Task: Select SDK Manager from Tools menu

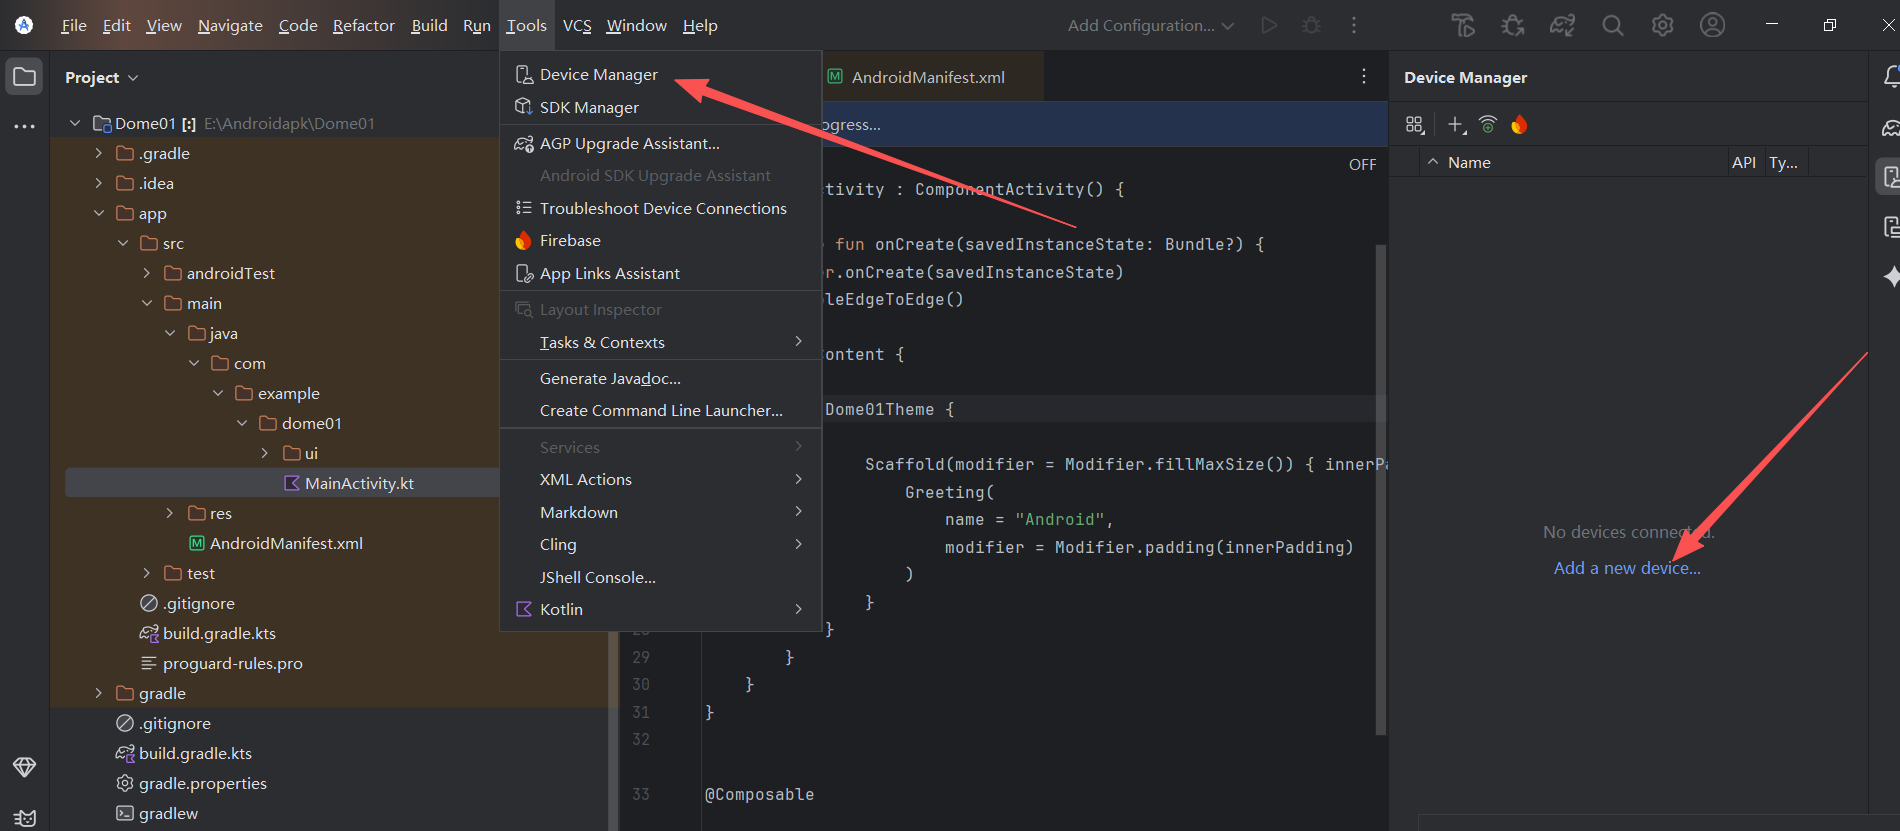Action: 588,108
